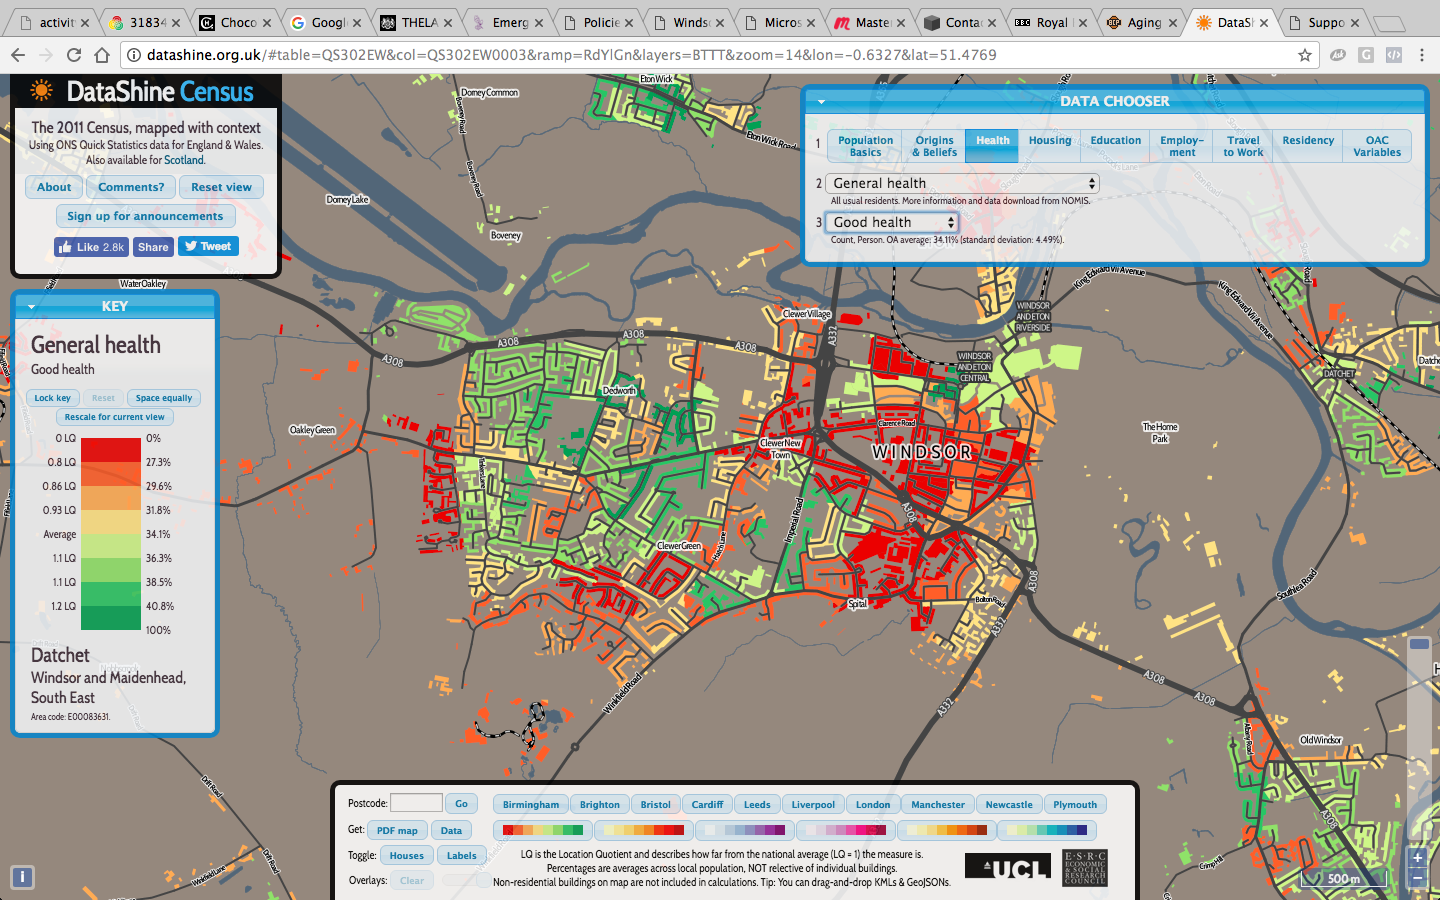Click the Reset view button

pos(221,187)
